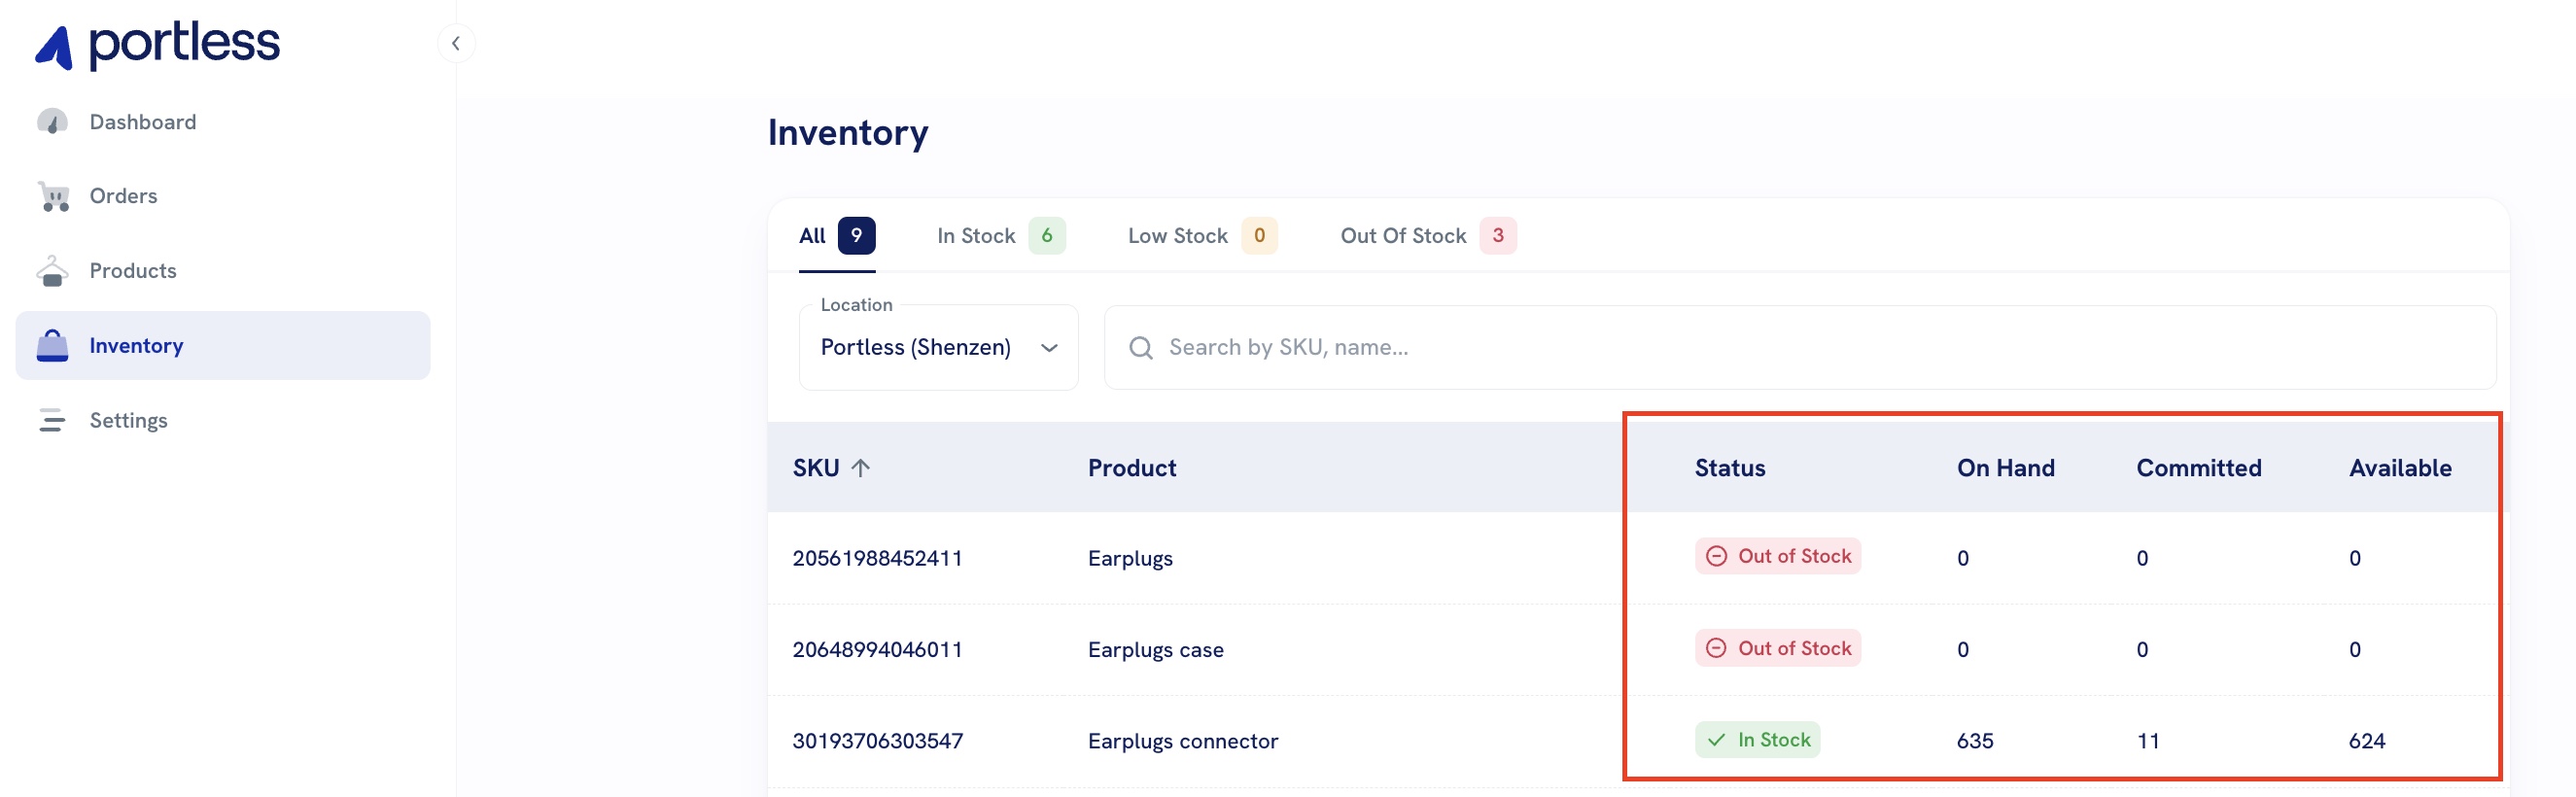
Task: Open Products in the sidebar
Action: pyautogui.click(x=133, y=271)
